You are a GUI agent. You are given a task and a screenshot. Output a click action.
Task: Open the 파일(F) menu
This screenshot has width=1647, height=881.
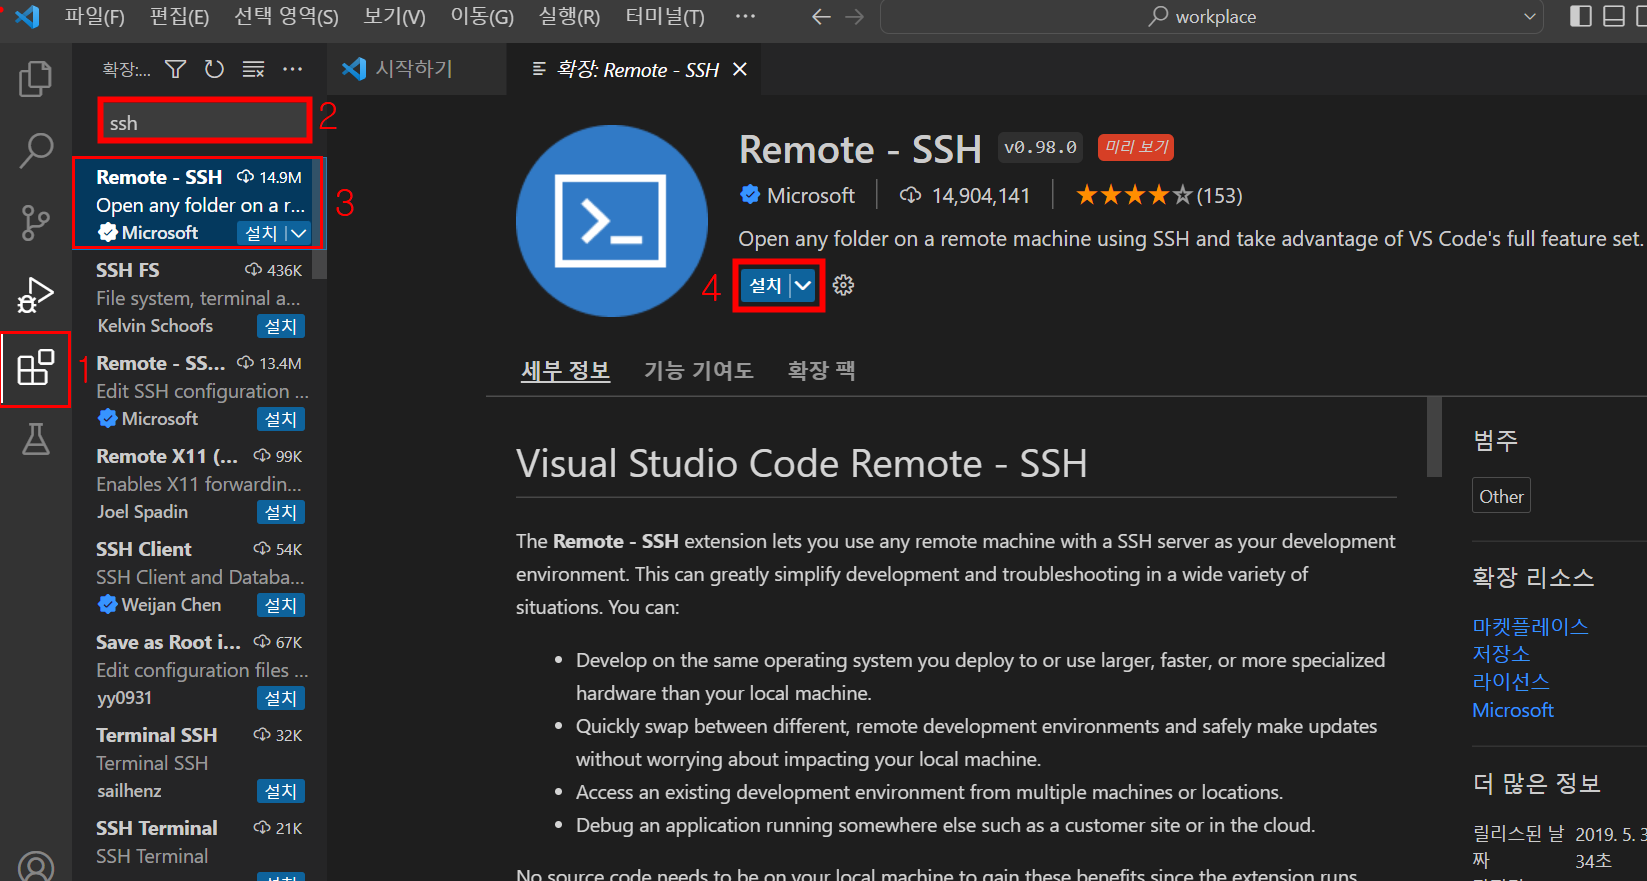pos(94,17)
